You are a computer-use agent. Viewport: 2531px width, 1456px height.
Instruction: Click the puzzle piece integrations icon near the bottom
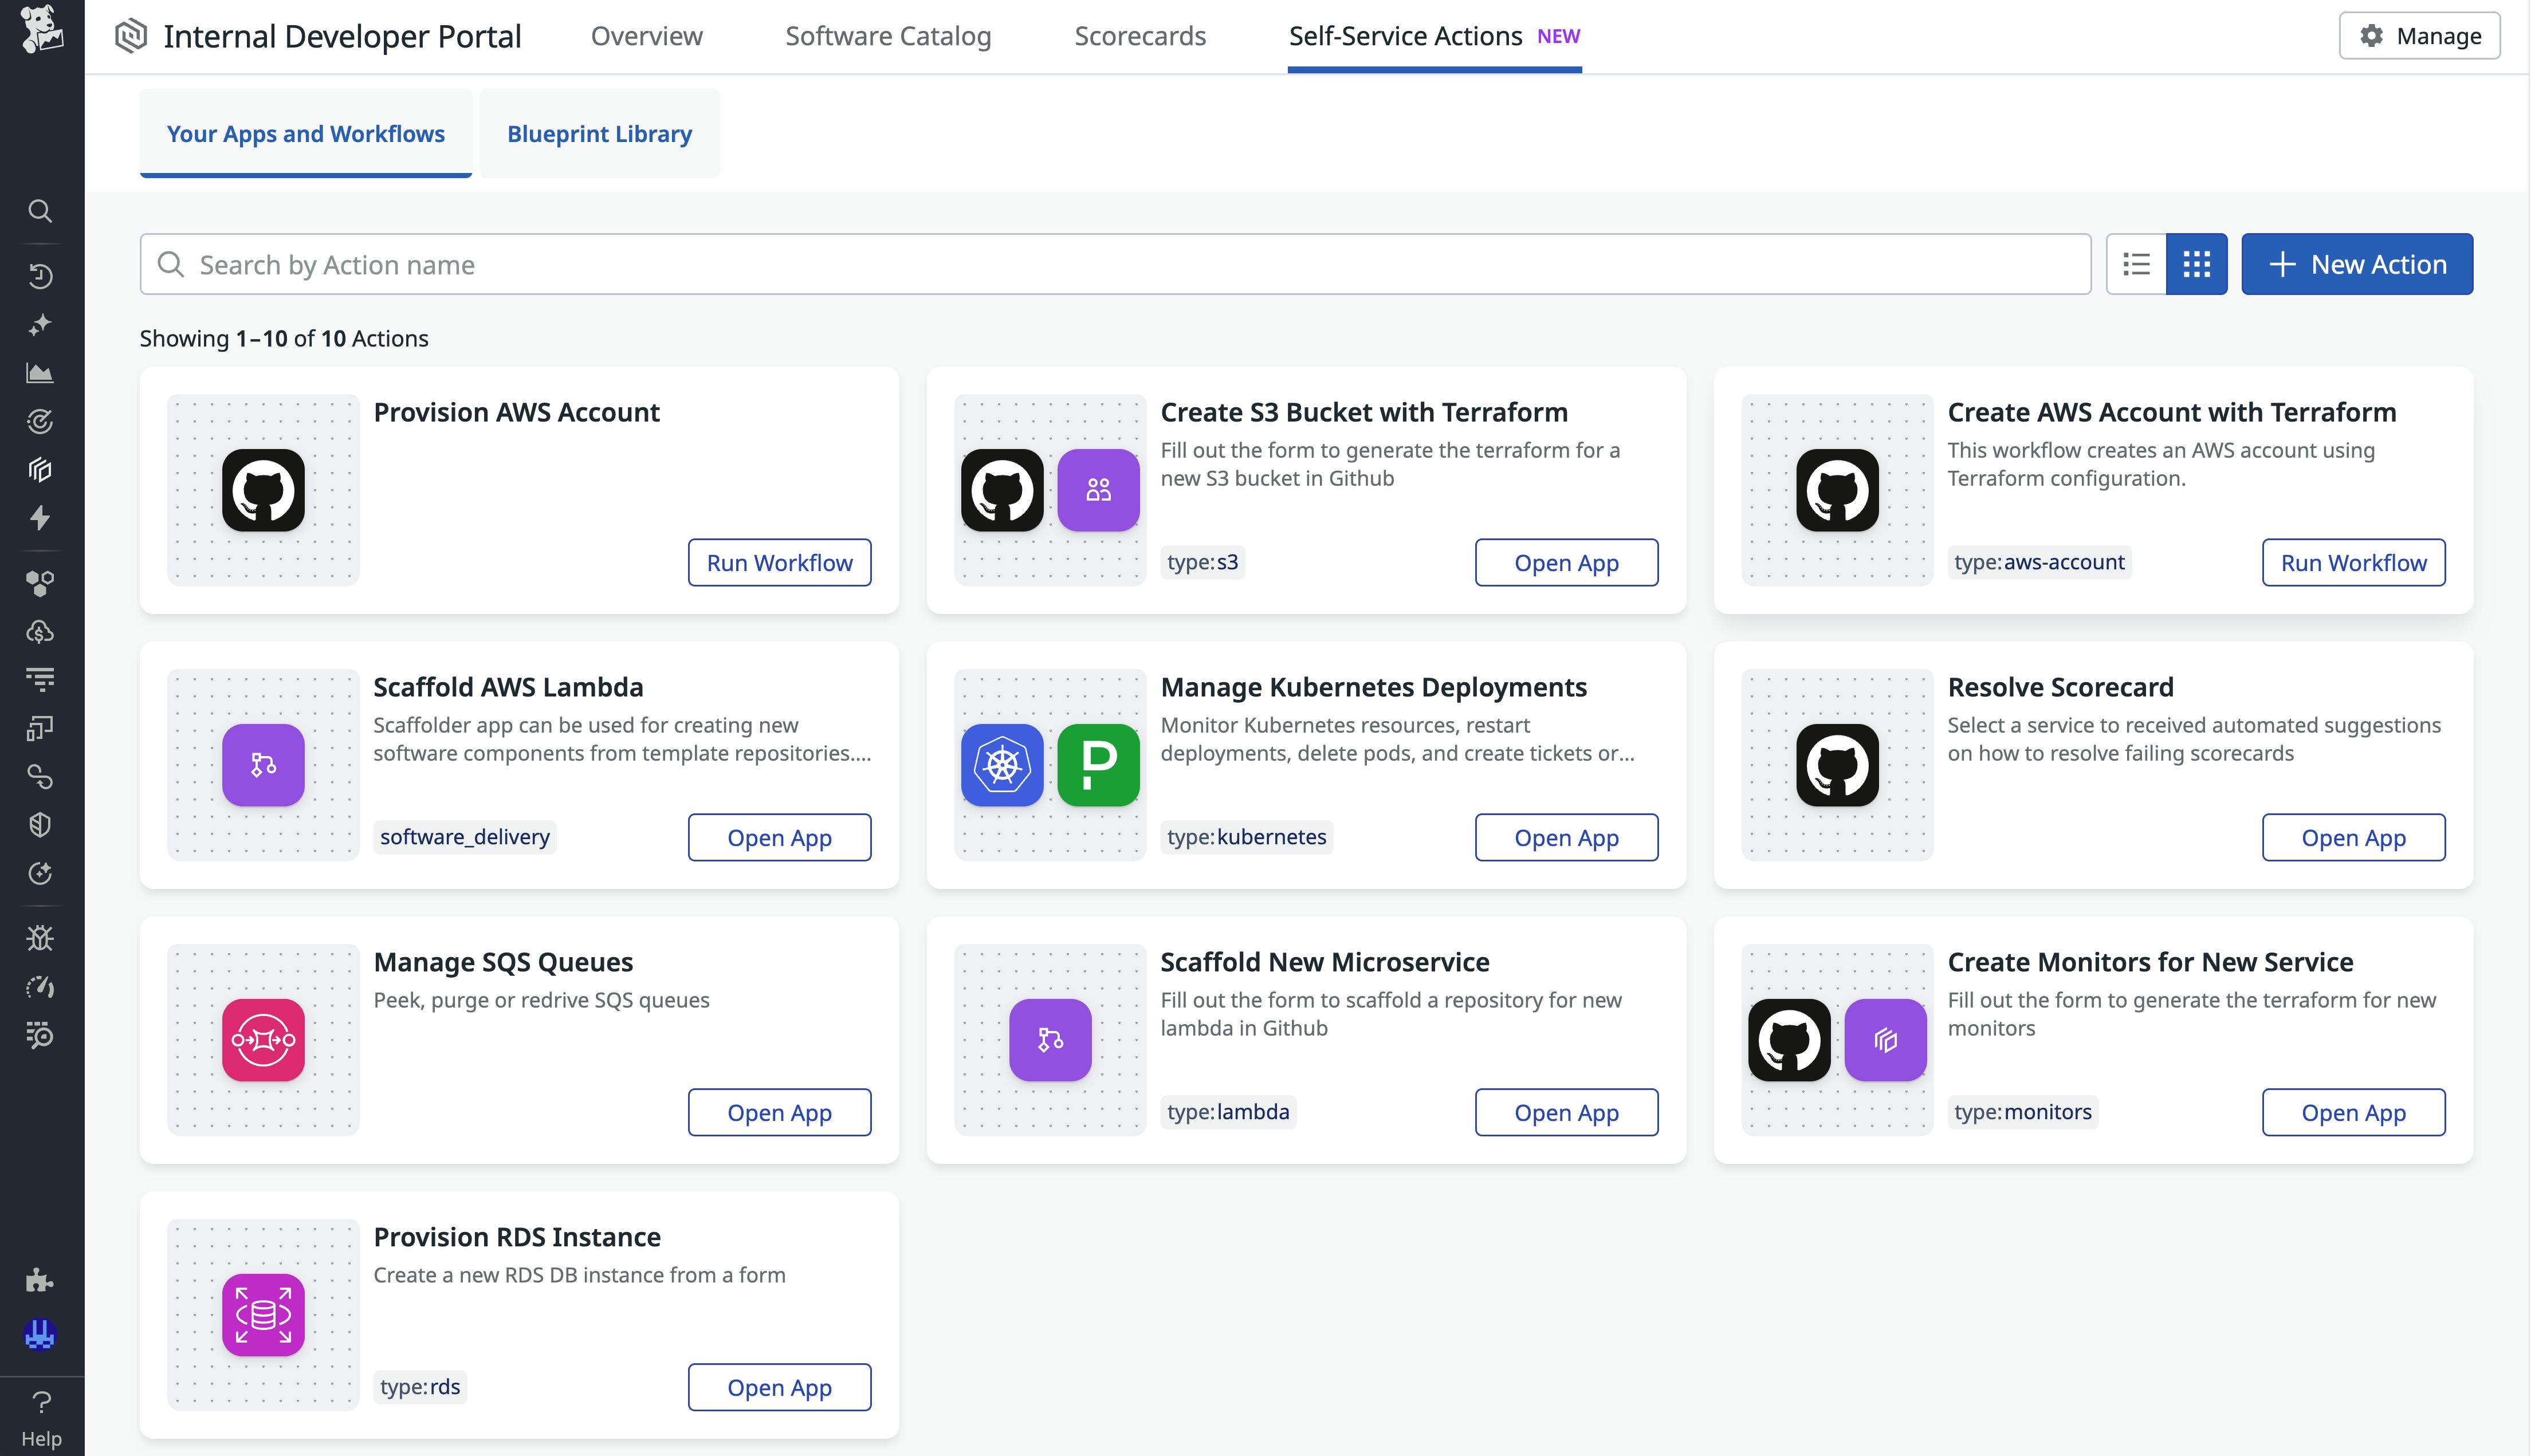pos(40,1281)
